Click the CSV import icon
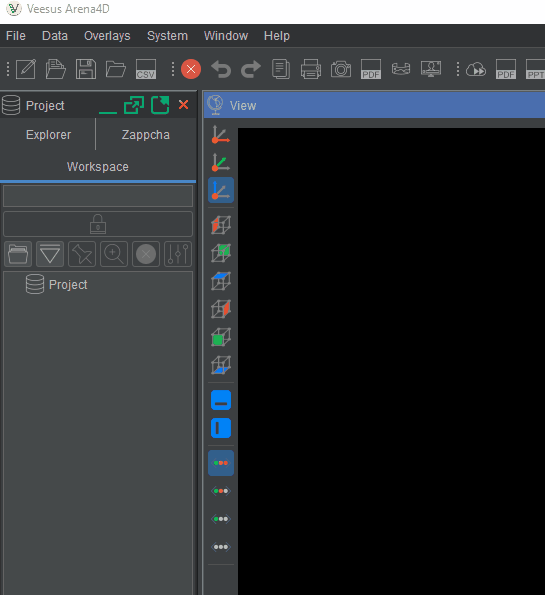 146,69
